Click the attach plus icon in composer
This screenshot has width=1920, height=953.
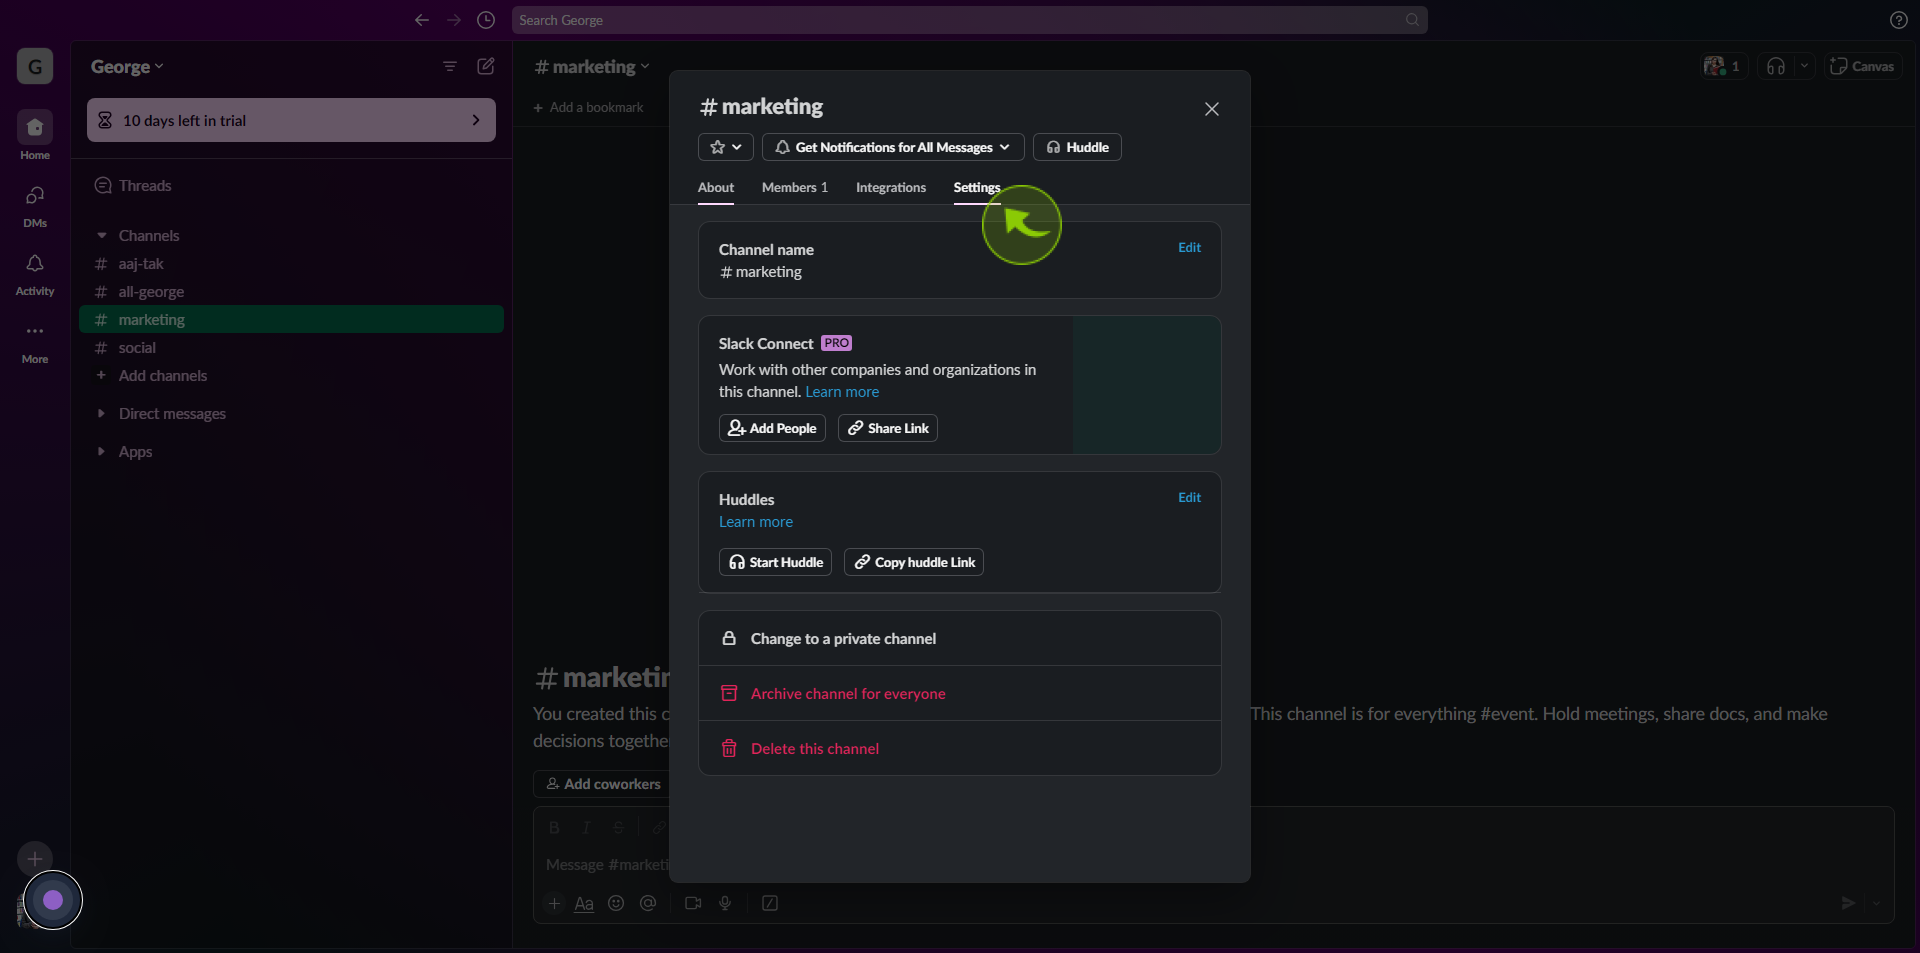[x=554, y=903]
